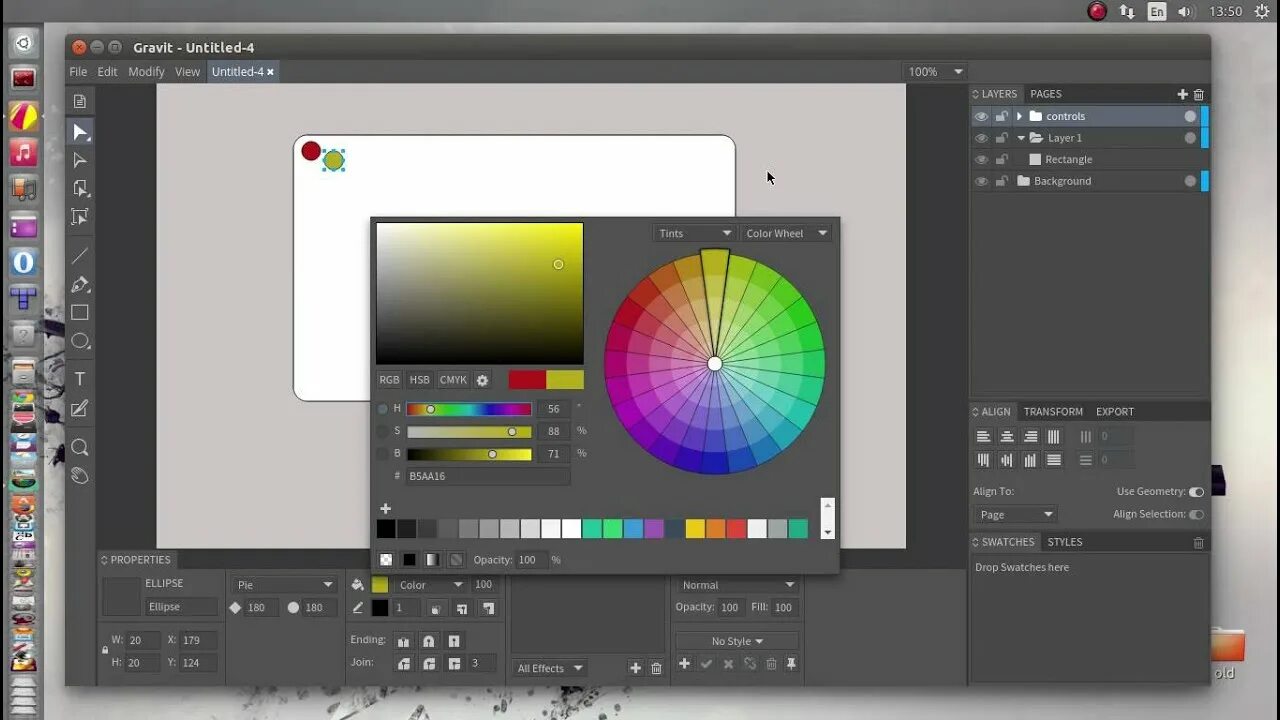The height and width of the screenshot is (720, 1280).
Task: Select the Layer select tool
Action: pos(80,188)
